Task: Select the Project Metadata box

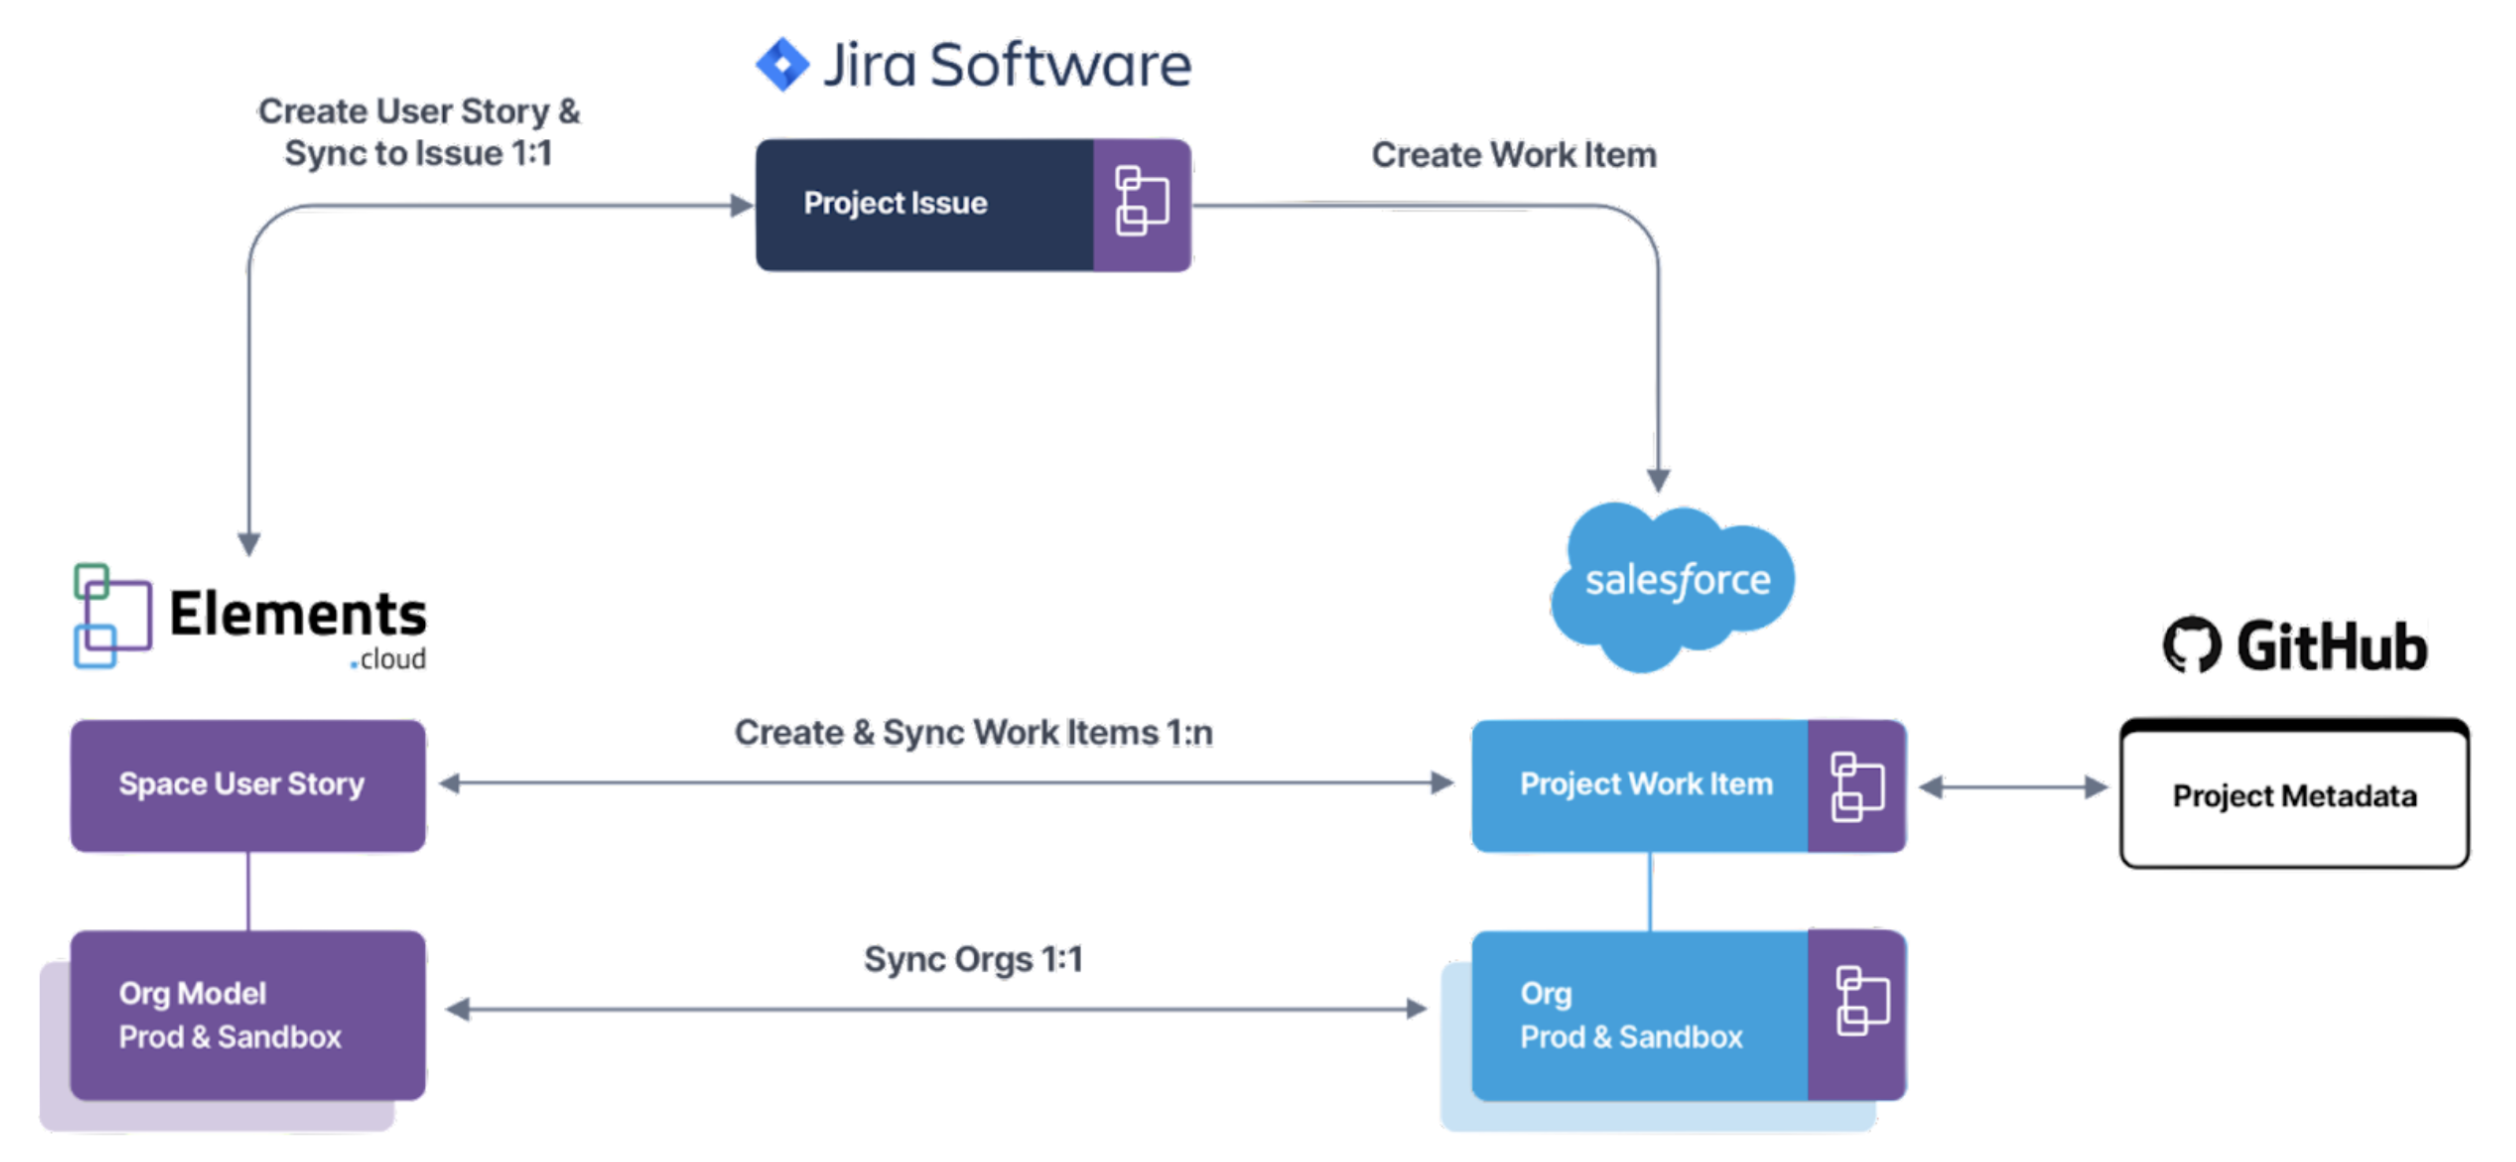Action: click(x=2295, y=794)
